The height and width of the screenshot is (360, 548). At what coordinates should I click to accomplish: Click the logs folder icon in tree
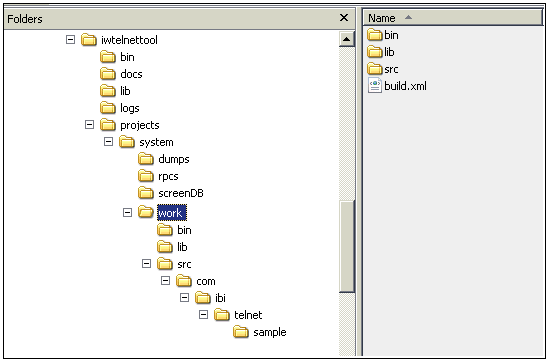tap(108, 108)
